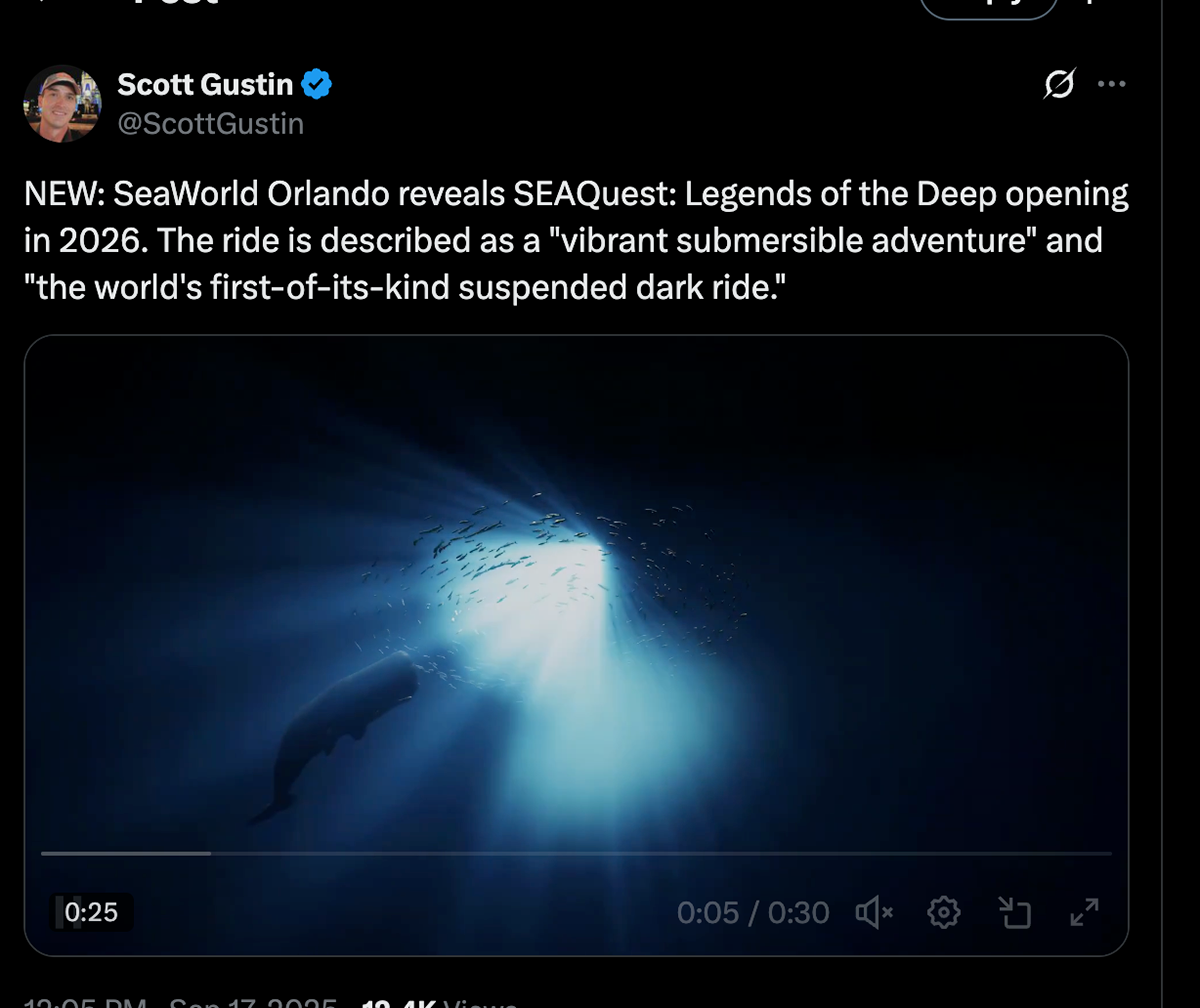Screen dimensions: 1200x1008
Task: Open the three-dot more options menu
Action: tap(1111, 85)
